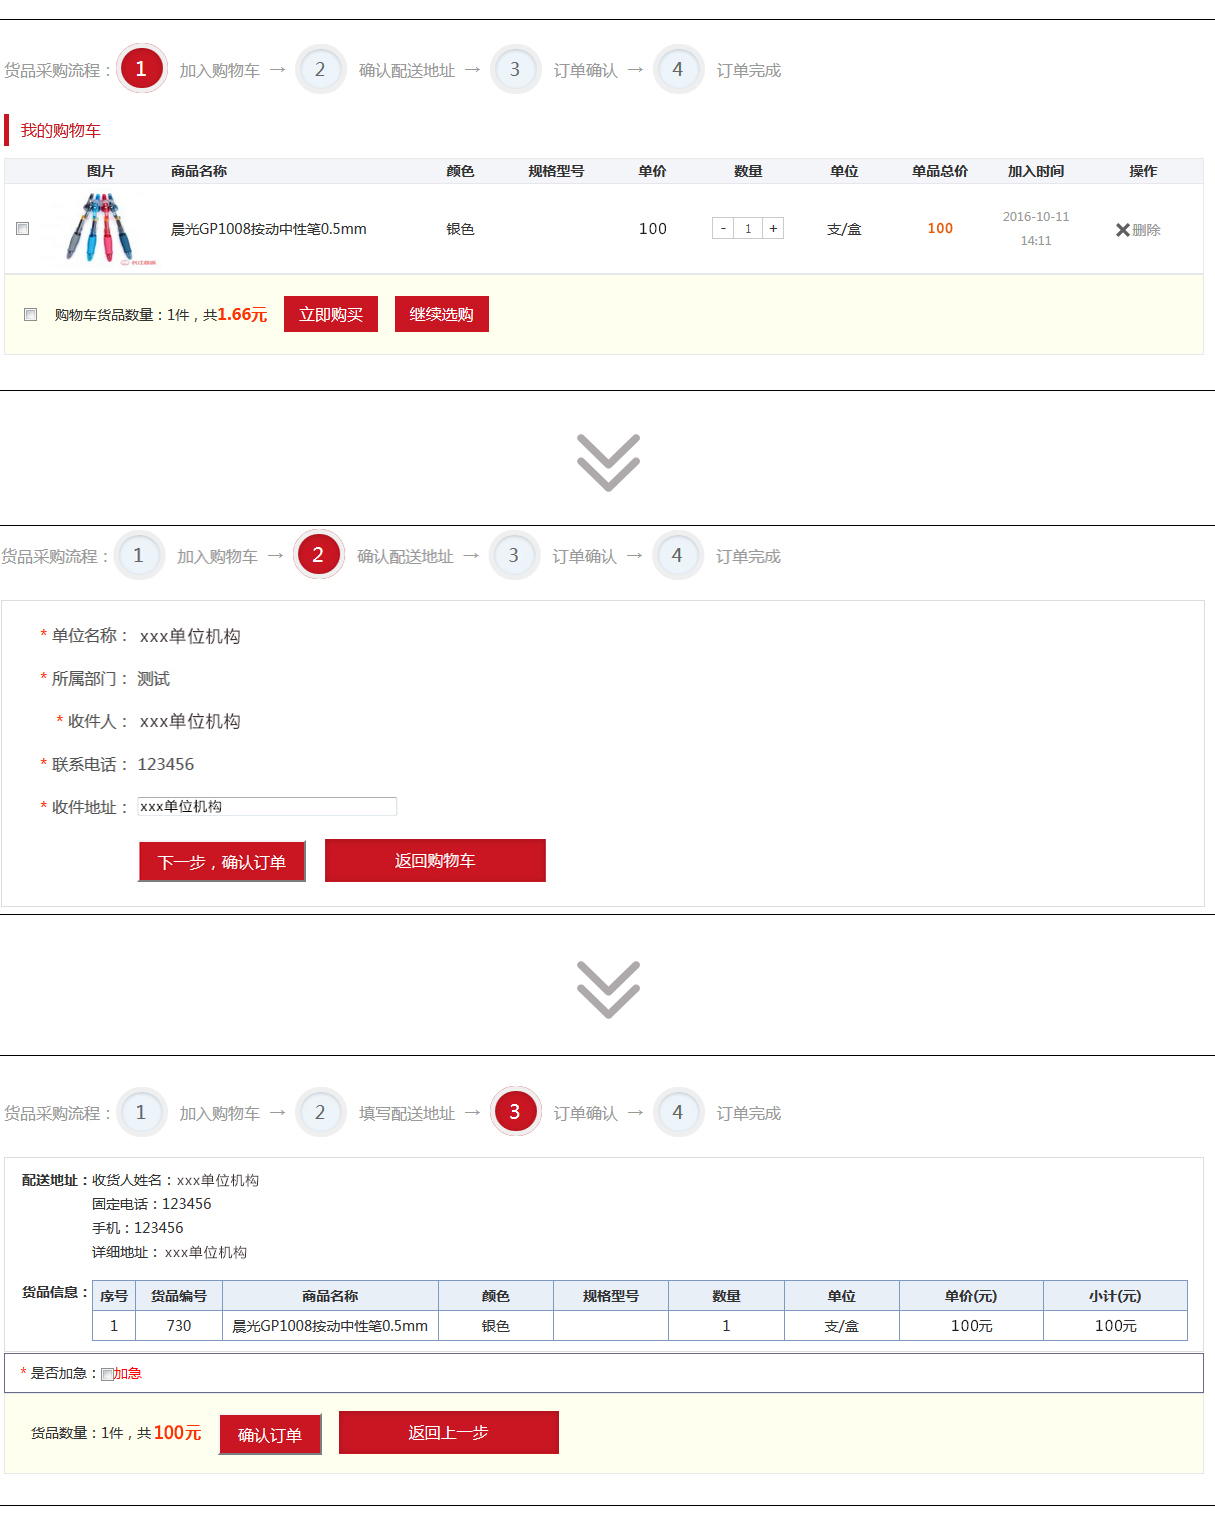
Task: Click the red step 1 circle in top flow
Action: [141, 69]
